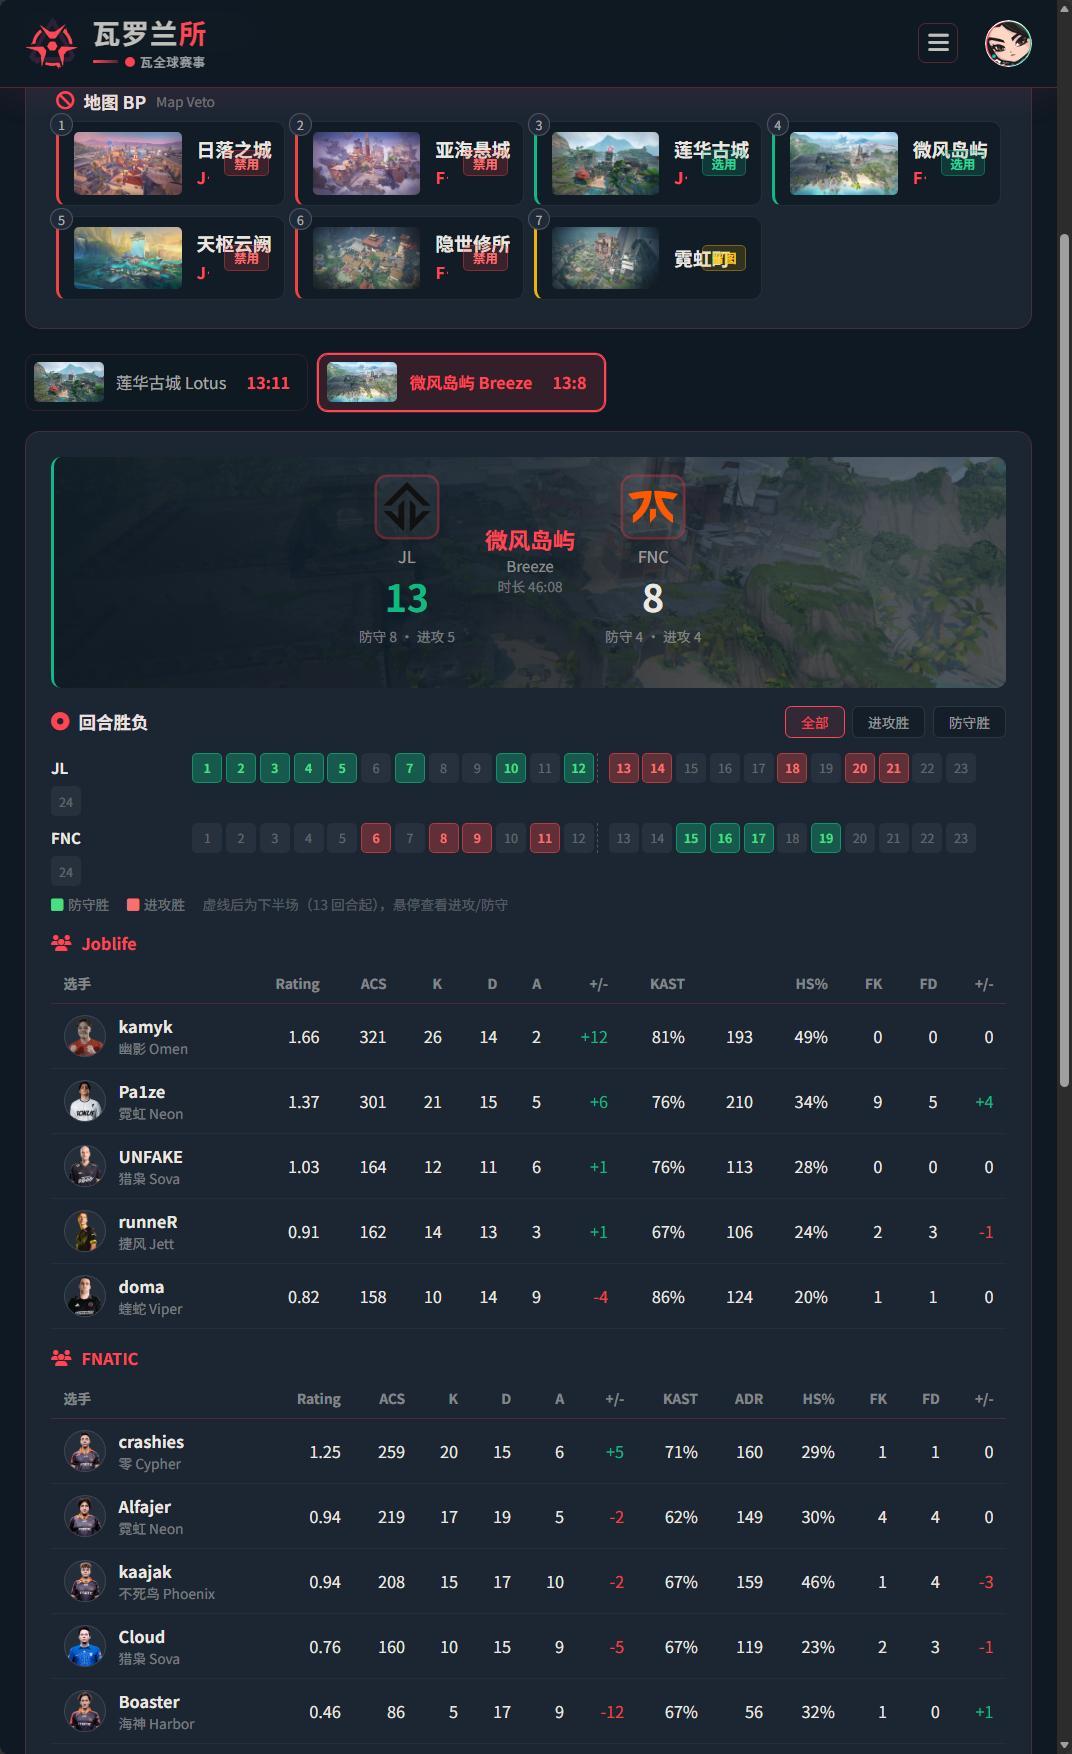Click JL round 10 marker
Screen dimensions: 1072x1754
point(511,768)
